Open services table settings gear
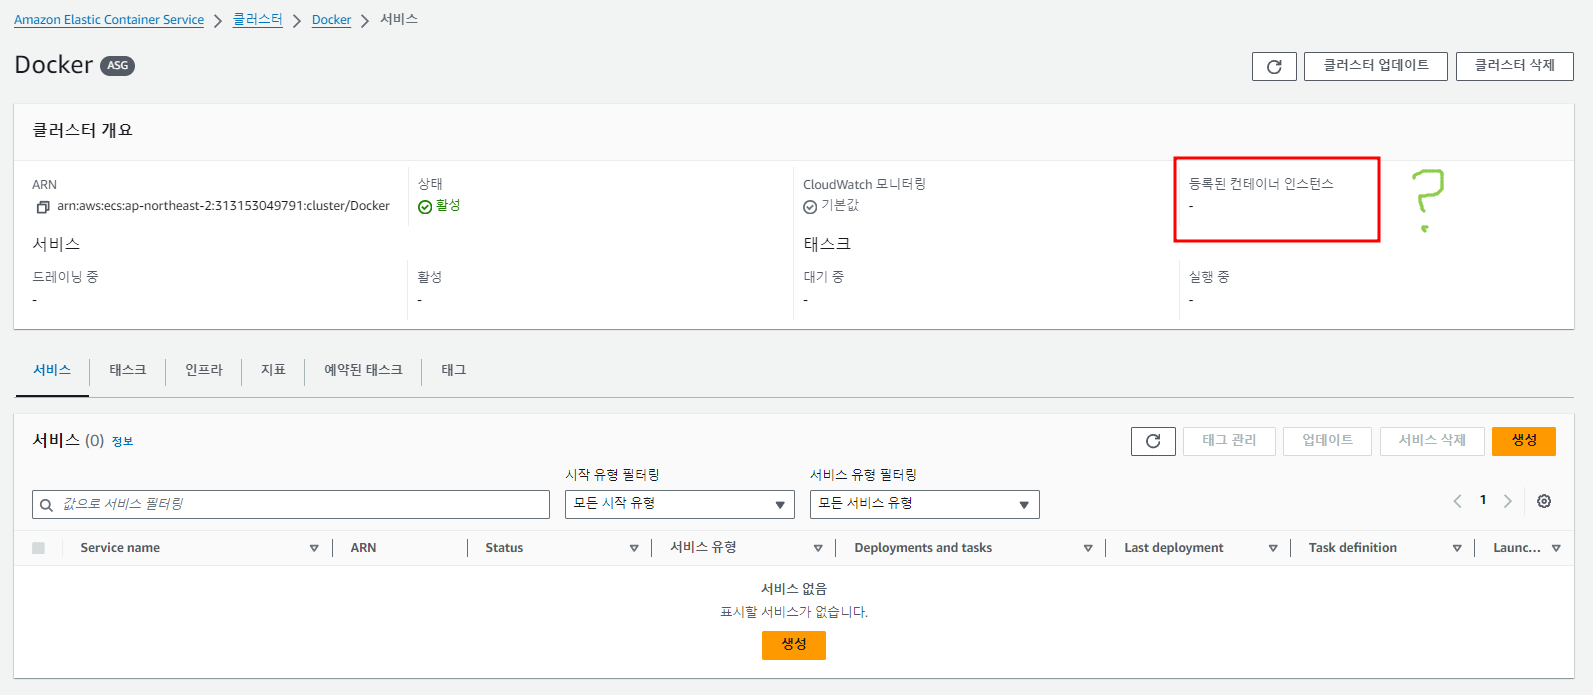 tap(1544, 501)
